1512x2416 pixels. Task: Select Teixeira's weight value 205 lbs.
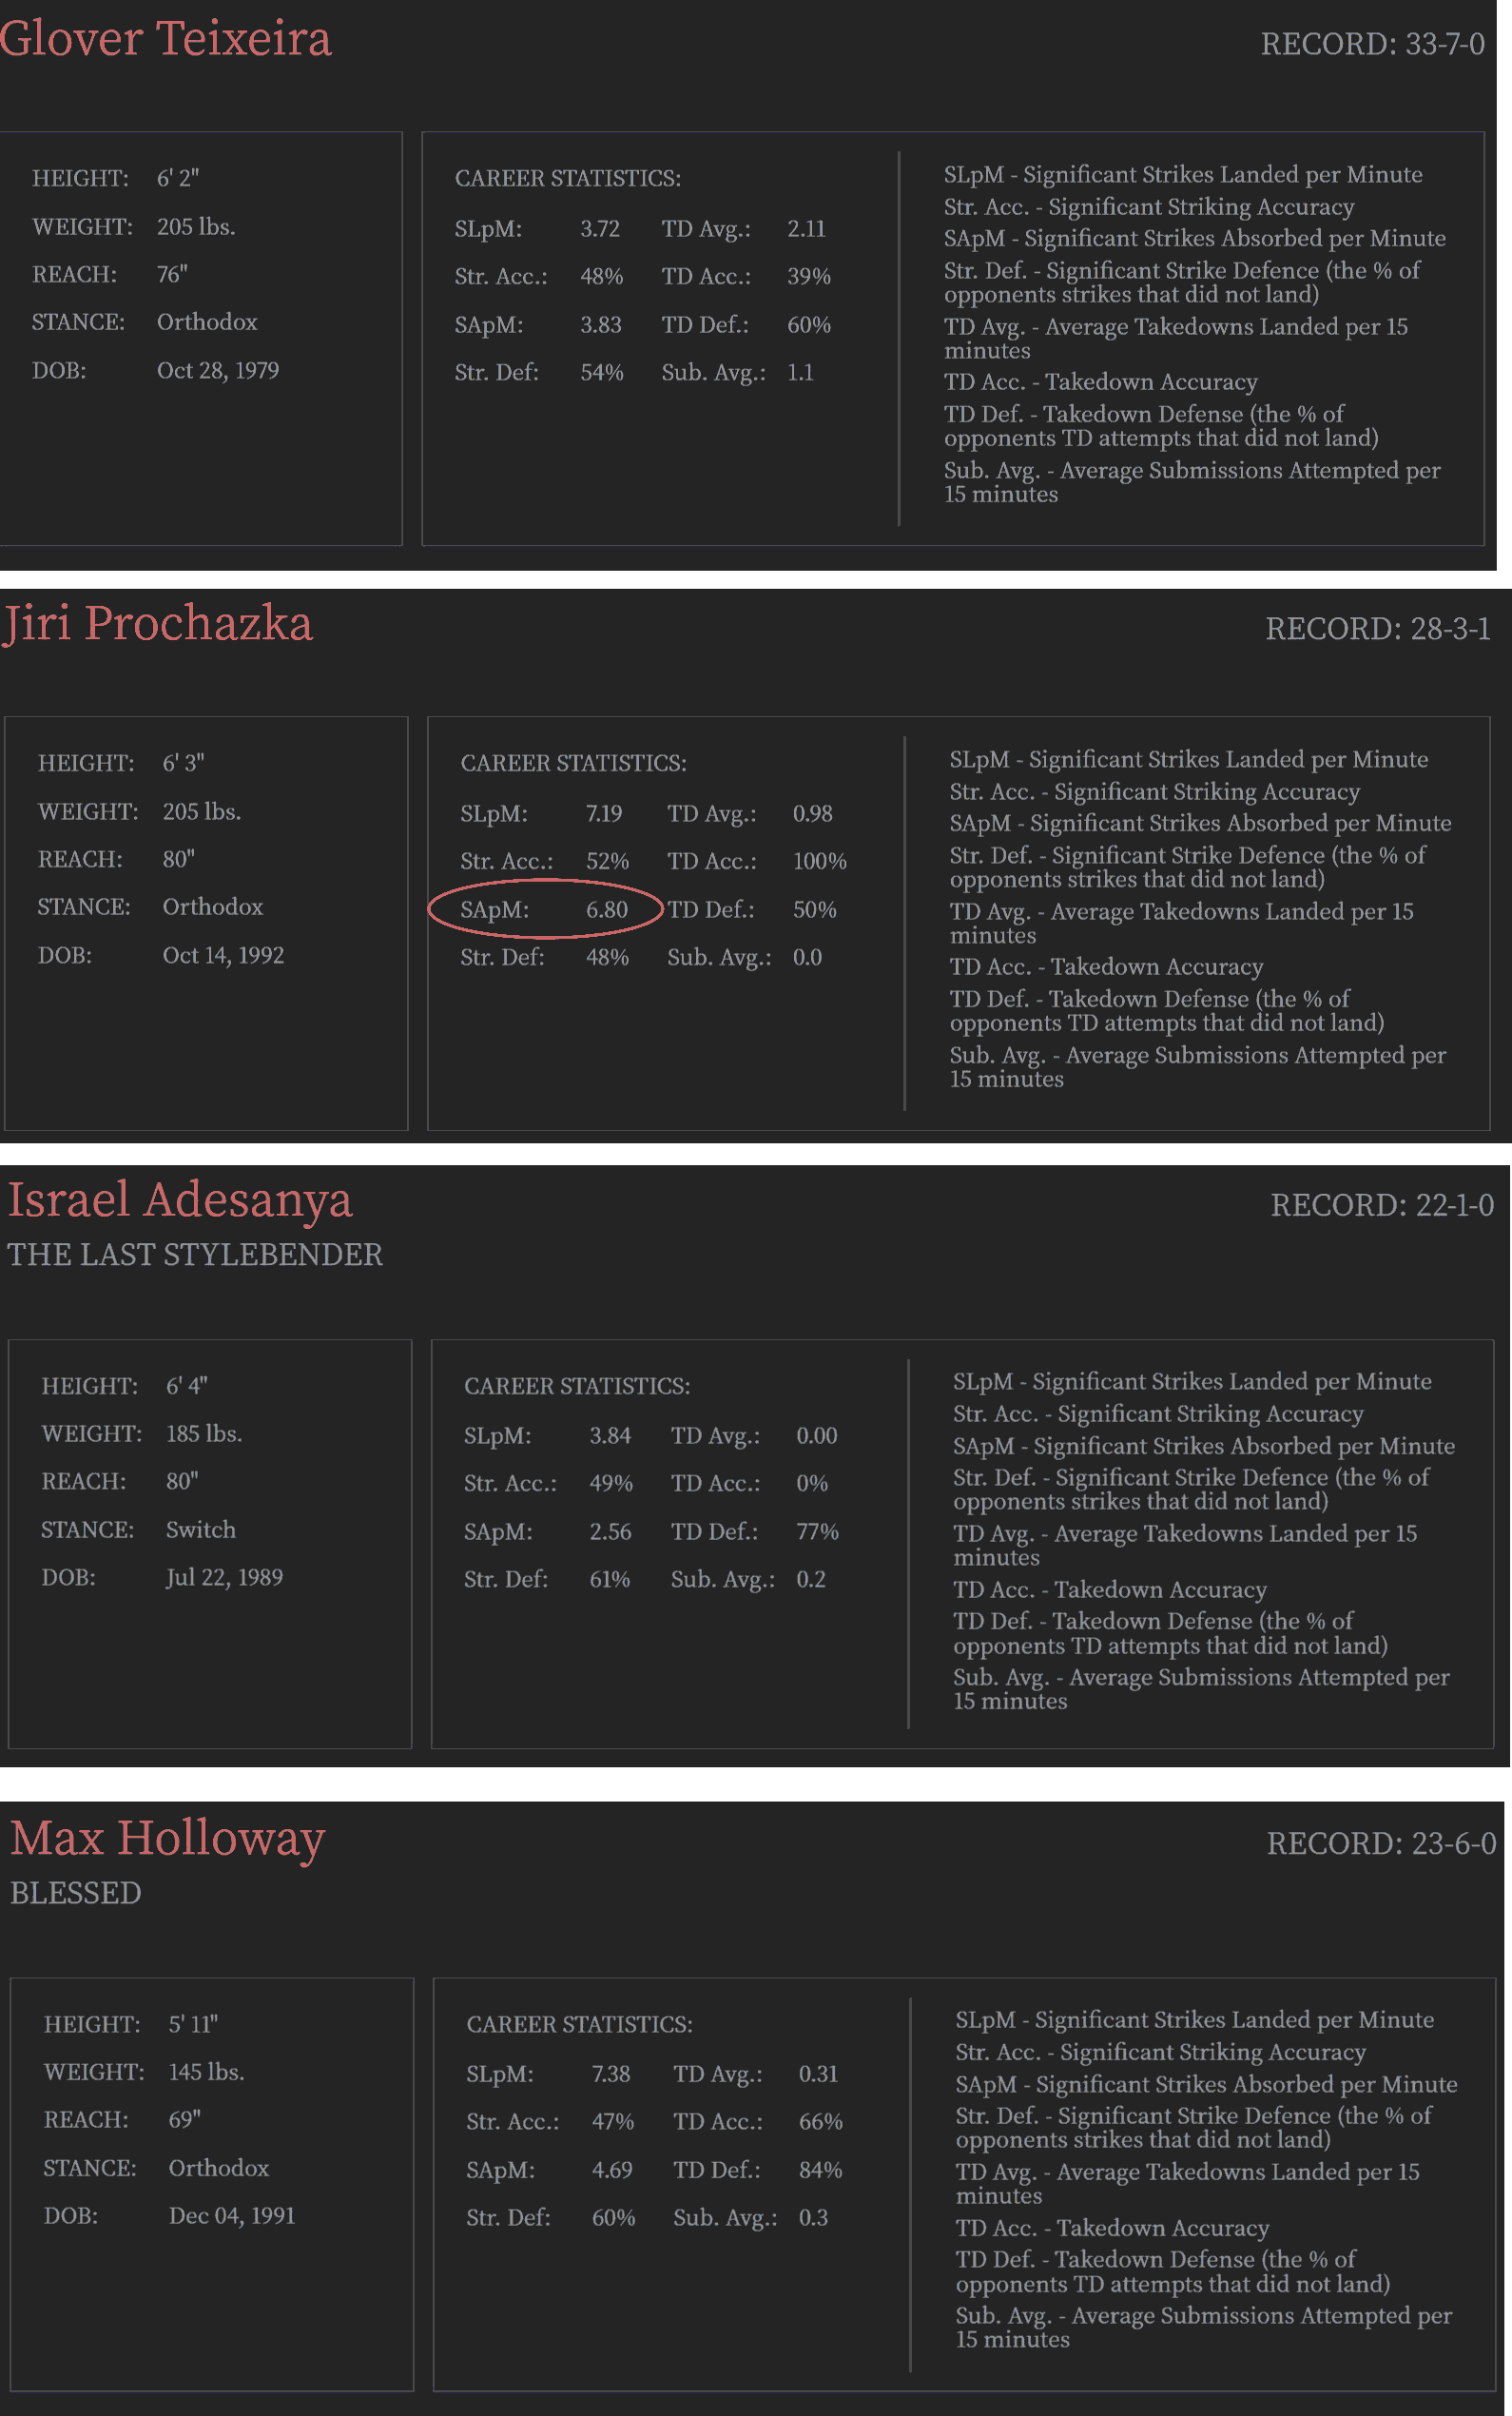tap(196, 226)
